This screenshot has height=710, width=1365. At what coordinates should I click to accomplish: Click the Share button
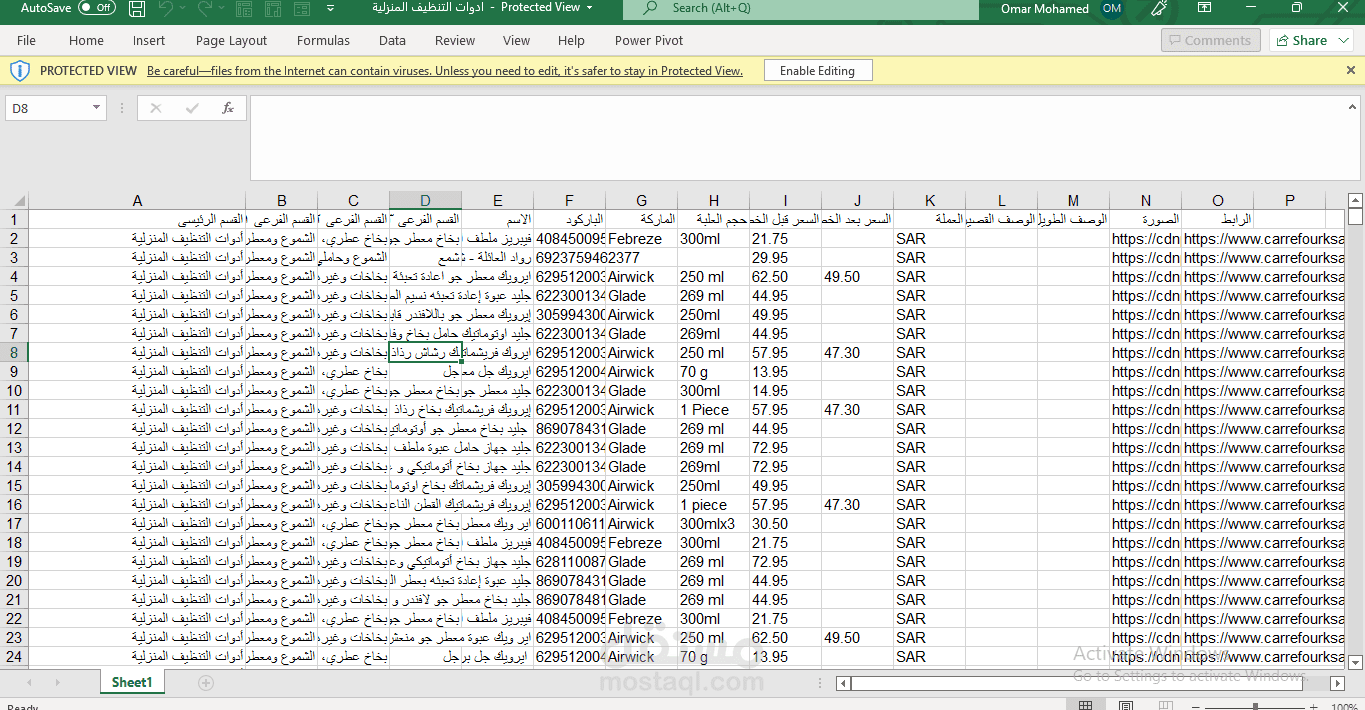(x=1300, y=40)
